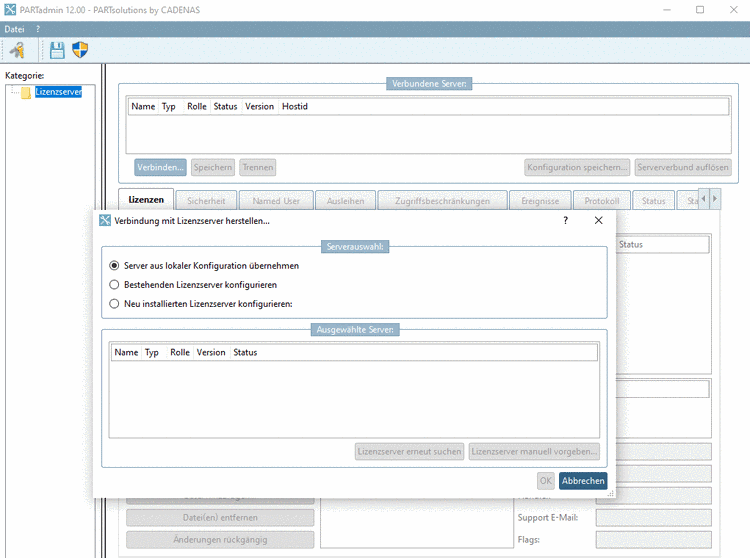This screenshot has height=558, width=750.
Task: Click Status column header in Ausgewählte Server
Action: point(245,352)
